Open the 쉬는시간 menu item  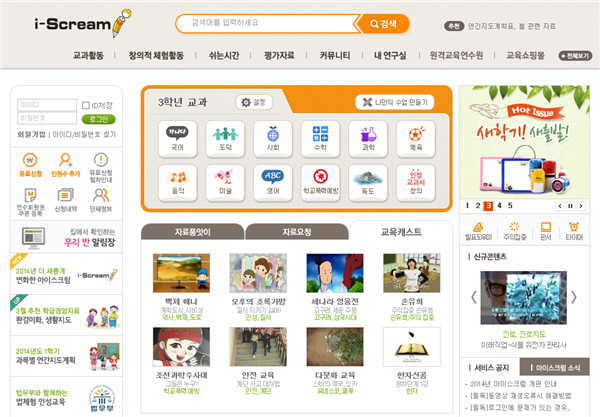click(x=224, y=55)
